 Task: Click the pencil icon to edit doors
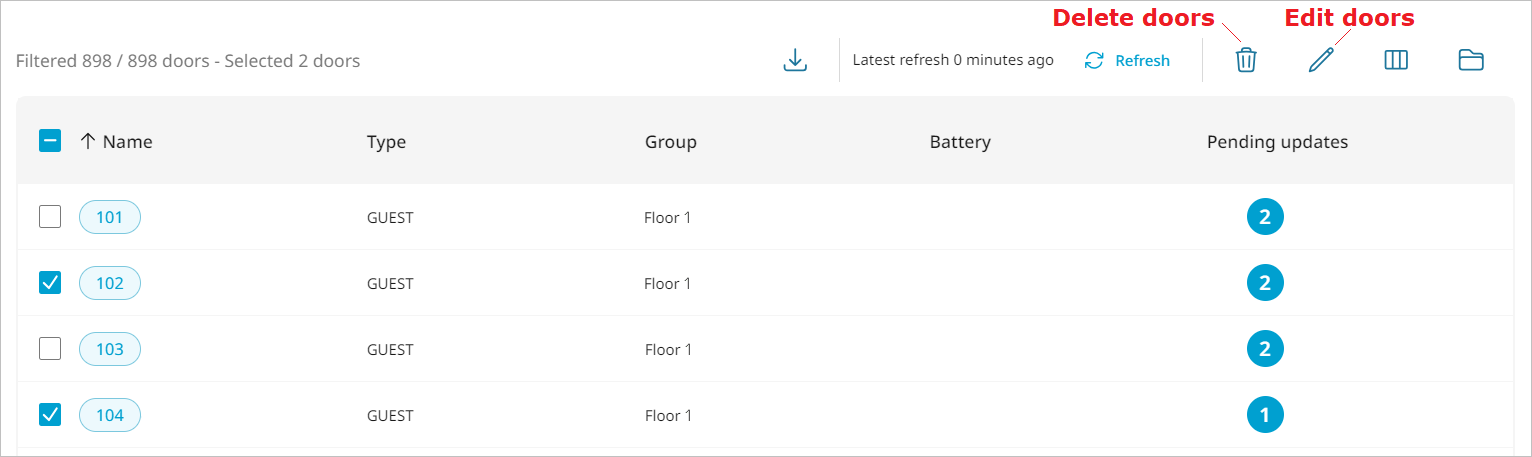click(x=1321, y=60)
